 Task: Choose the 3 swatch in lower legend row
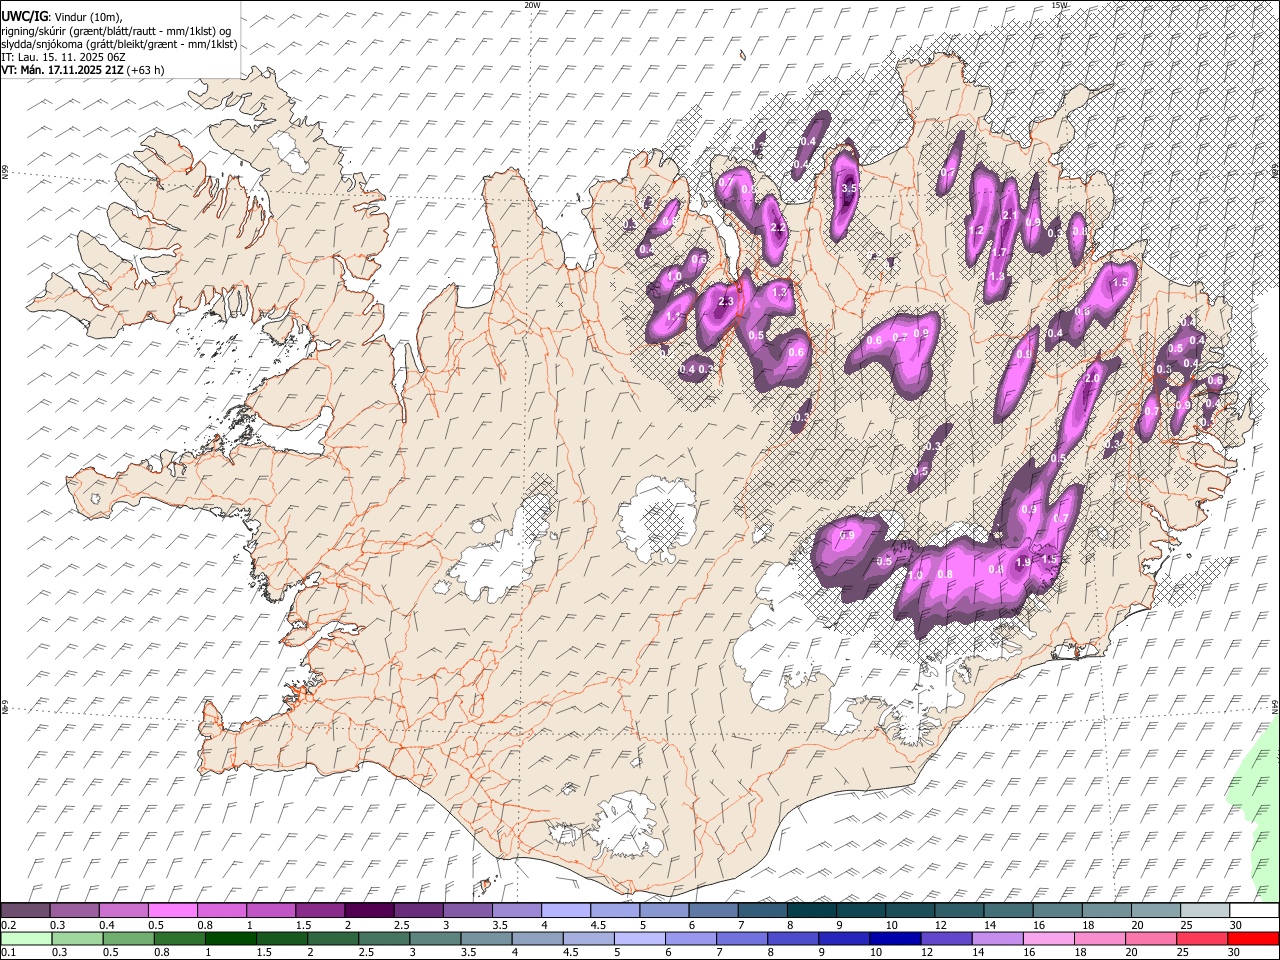tap(435, 939)
